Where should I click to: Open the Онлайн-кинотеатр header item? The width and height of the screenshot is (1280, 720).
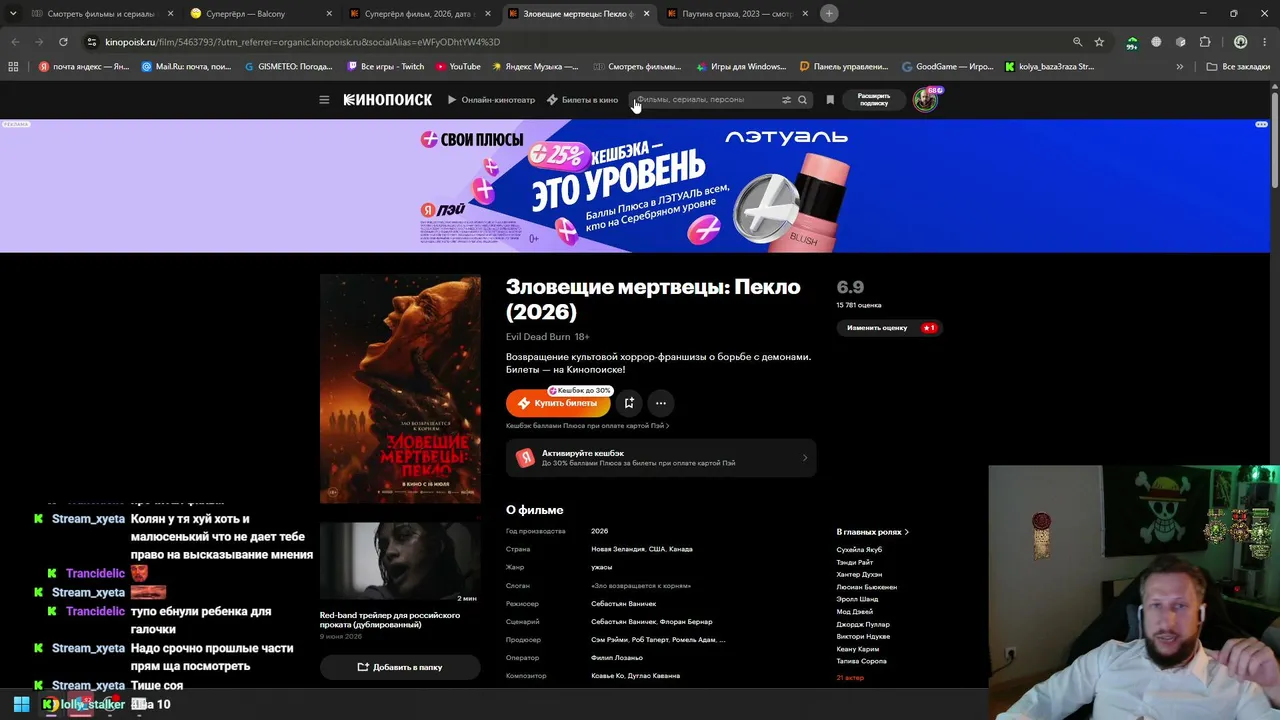pos(491,100)
